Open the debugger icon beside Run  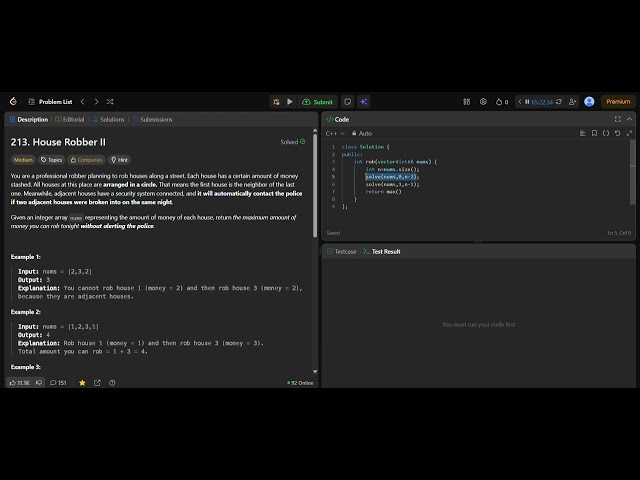tap(276, 102)
